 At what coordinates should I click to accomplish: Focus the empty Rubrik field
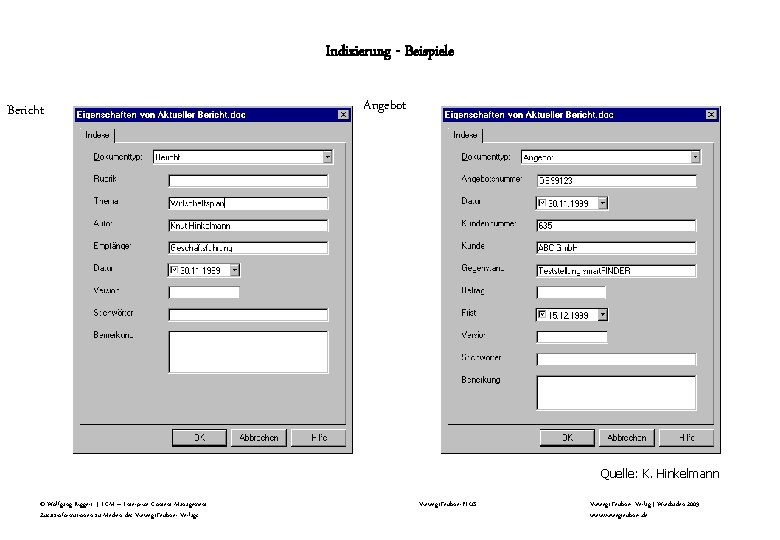coord(248,180)
